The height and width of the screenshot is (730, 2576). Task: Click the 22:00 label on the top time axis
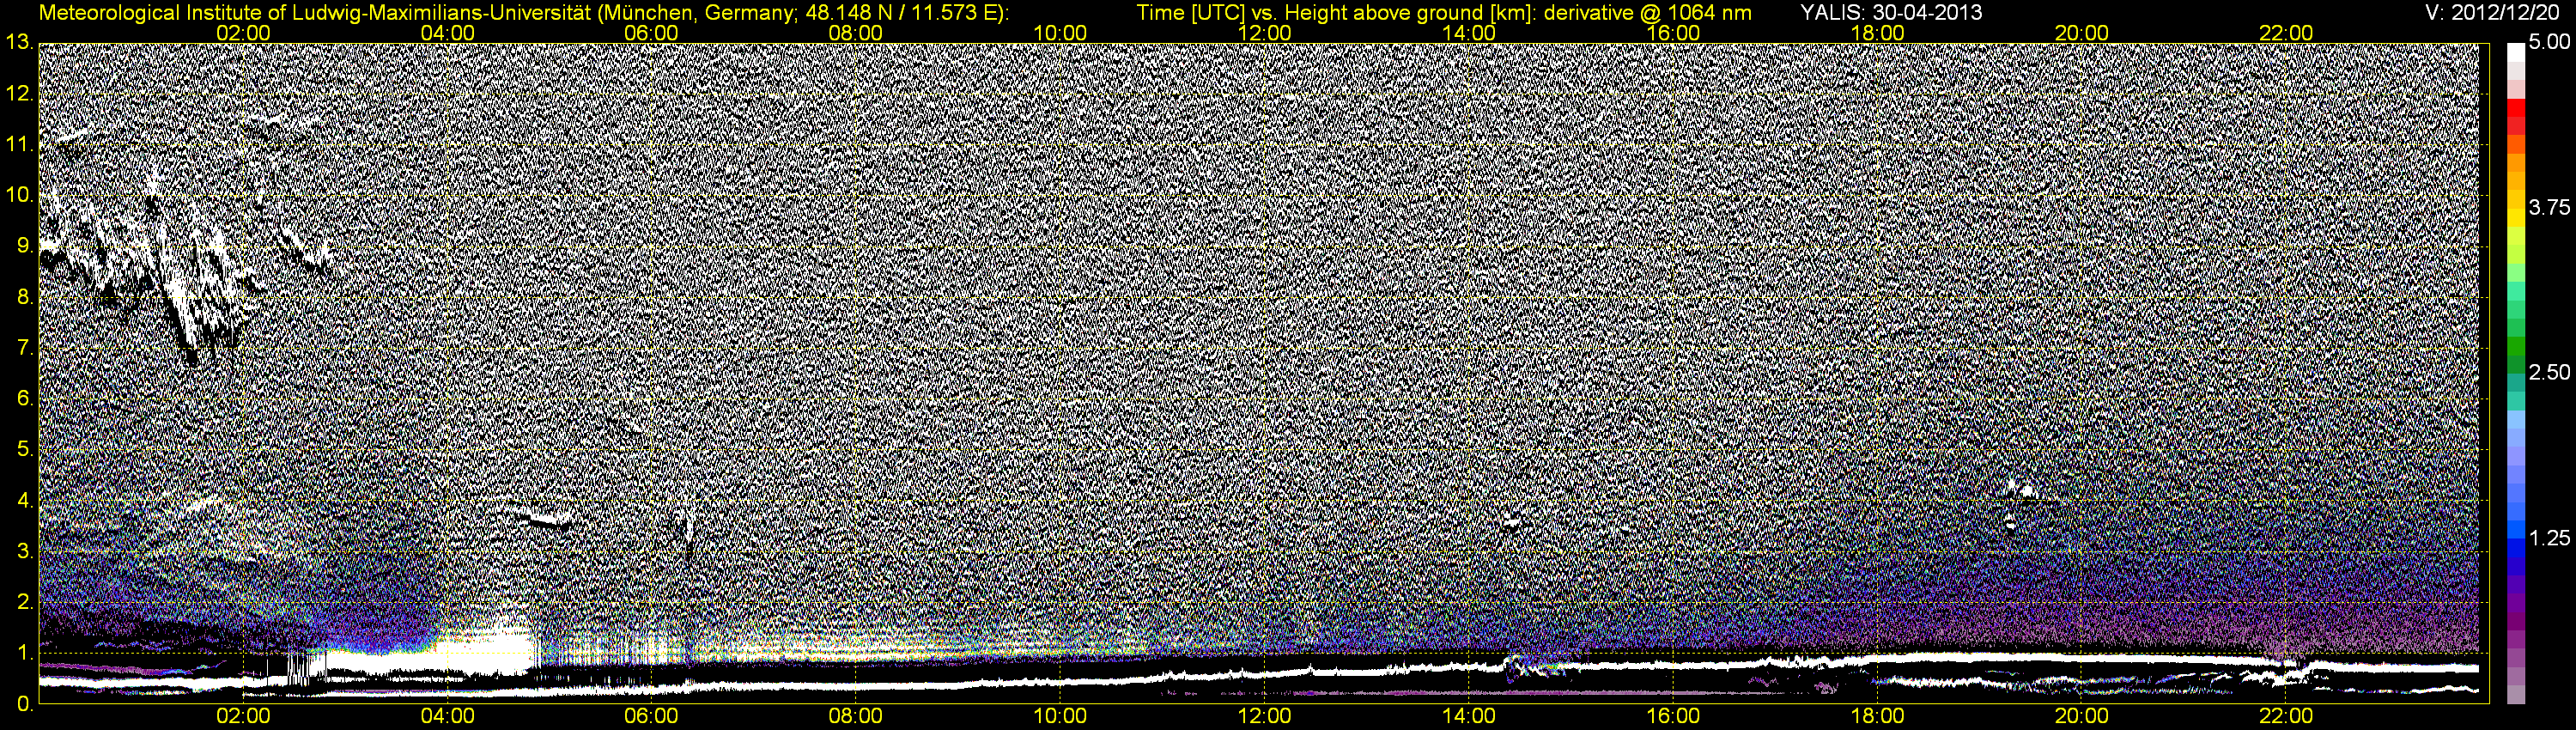[x=2286, y=33]
